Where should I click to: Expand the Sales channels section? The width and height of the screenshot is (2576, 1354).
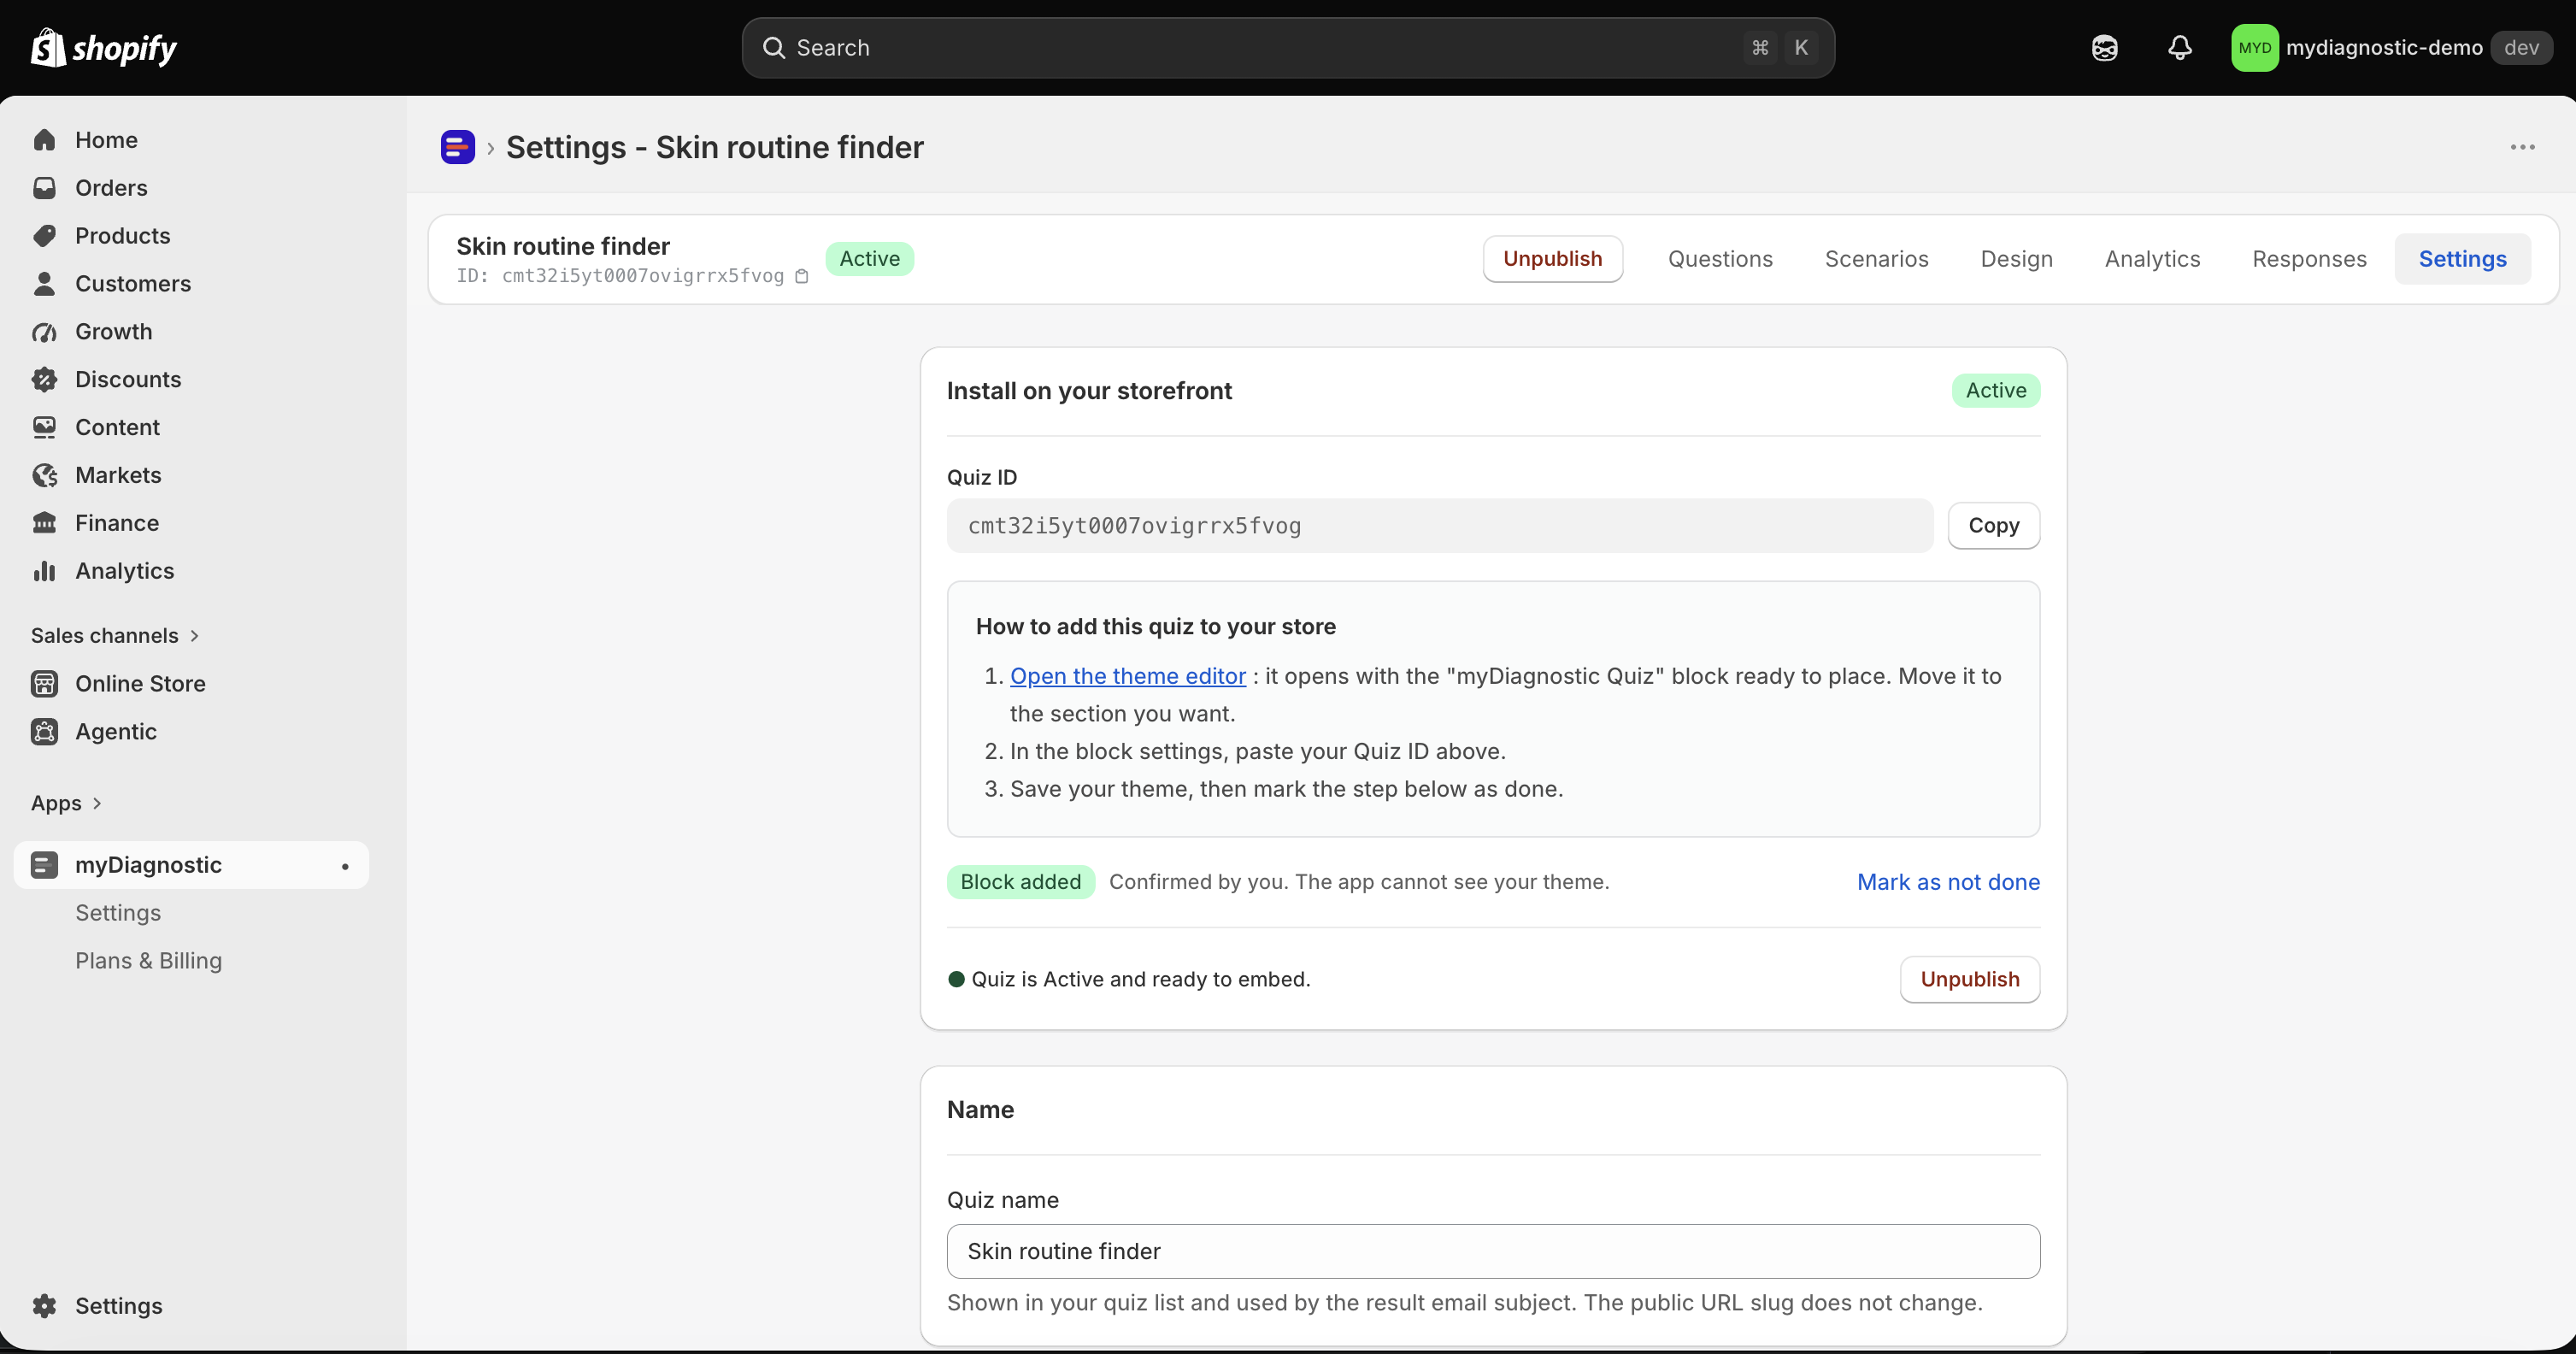point(115,636)
